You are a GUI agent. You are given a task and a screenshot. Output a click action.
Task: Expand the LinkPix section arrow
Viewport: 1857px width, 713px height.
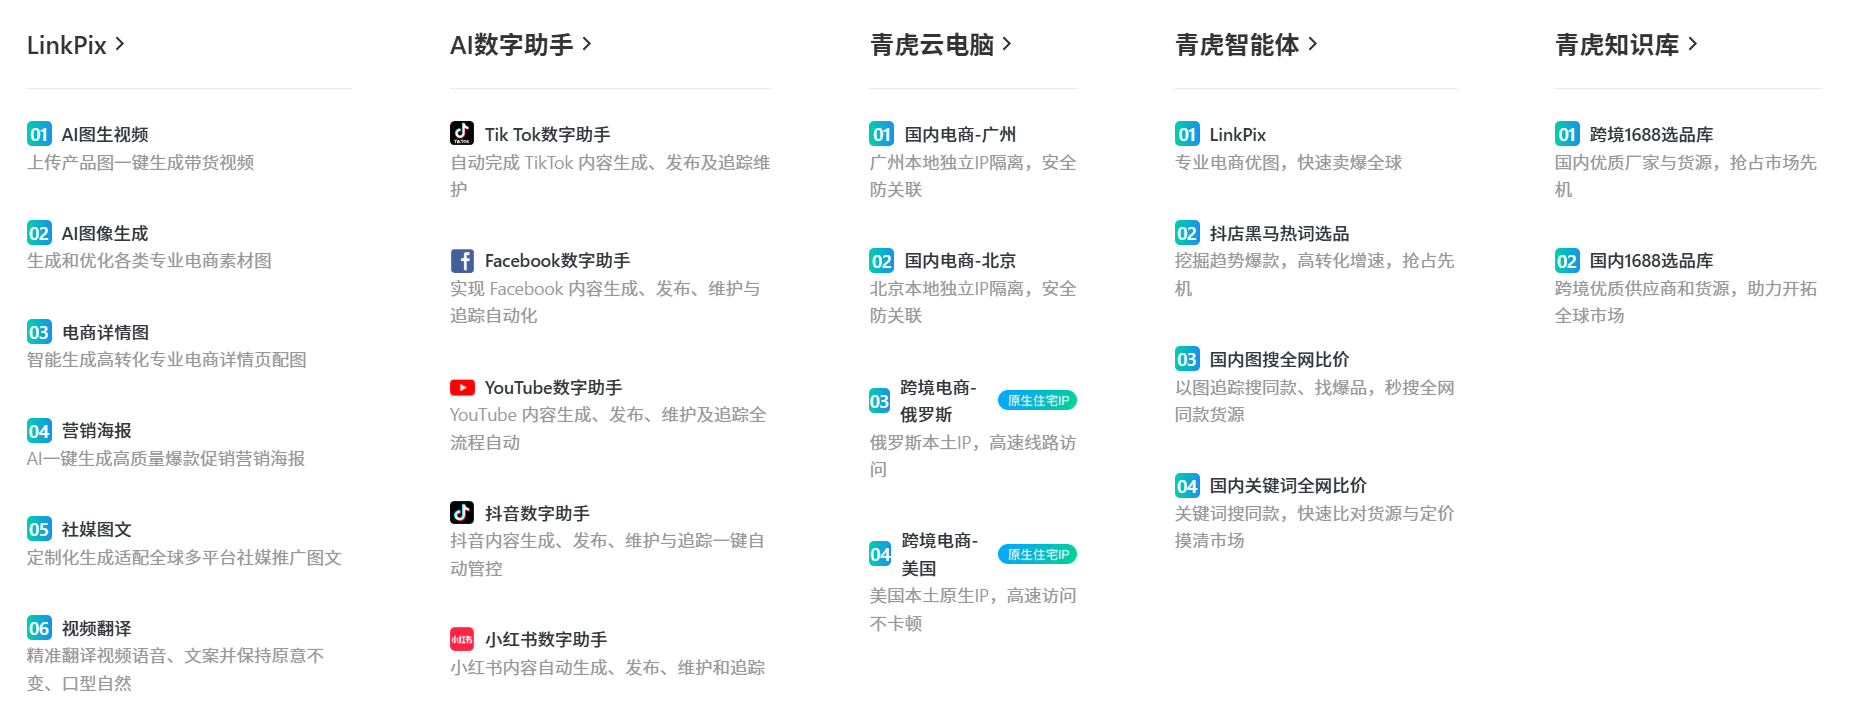tap(120, 44)
